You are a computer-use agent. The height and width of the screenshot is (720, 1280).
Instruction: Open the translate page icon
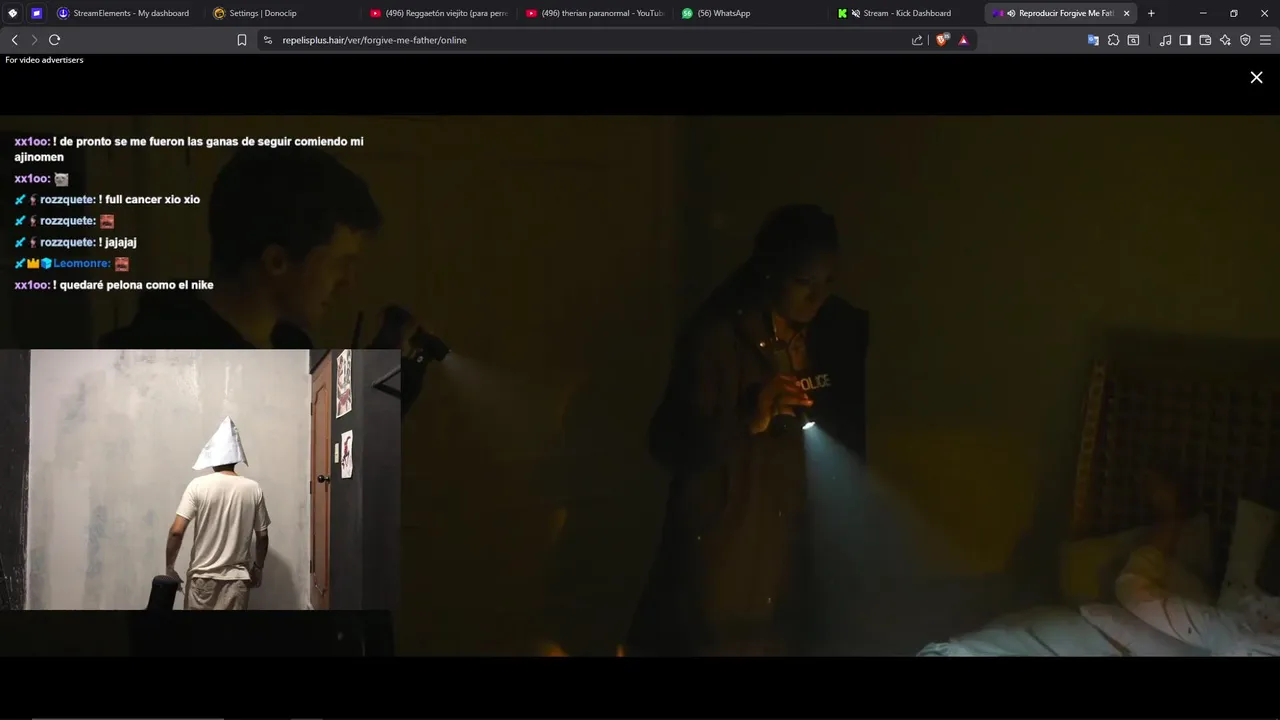1093,40
